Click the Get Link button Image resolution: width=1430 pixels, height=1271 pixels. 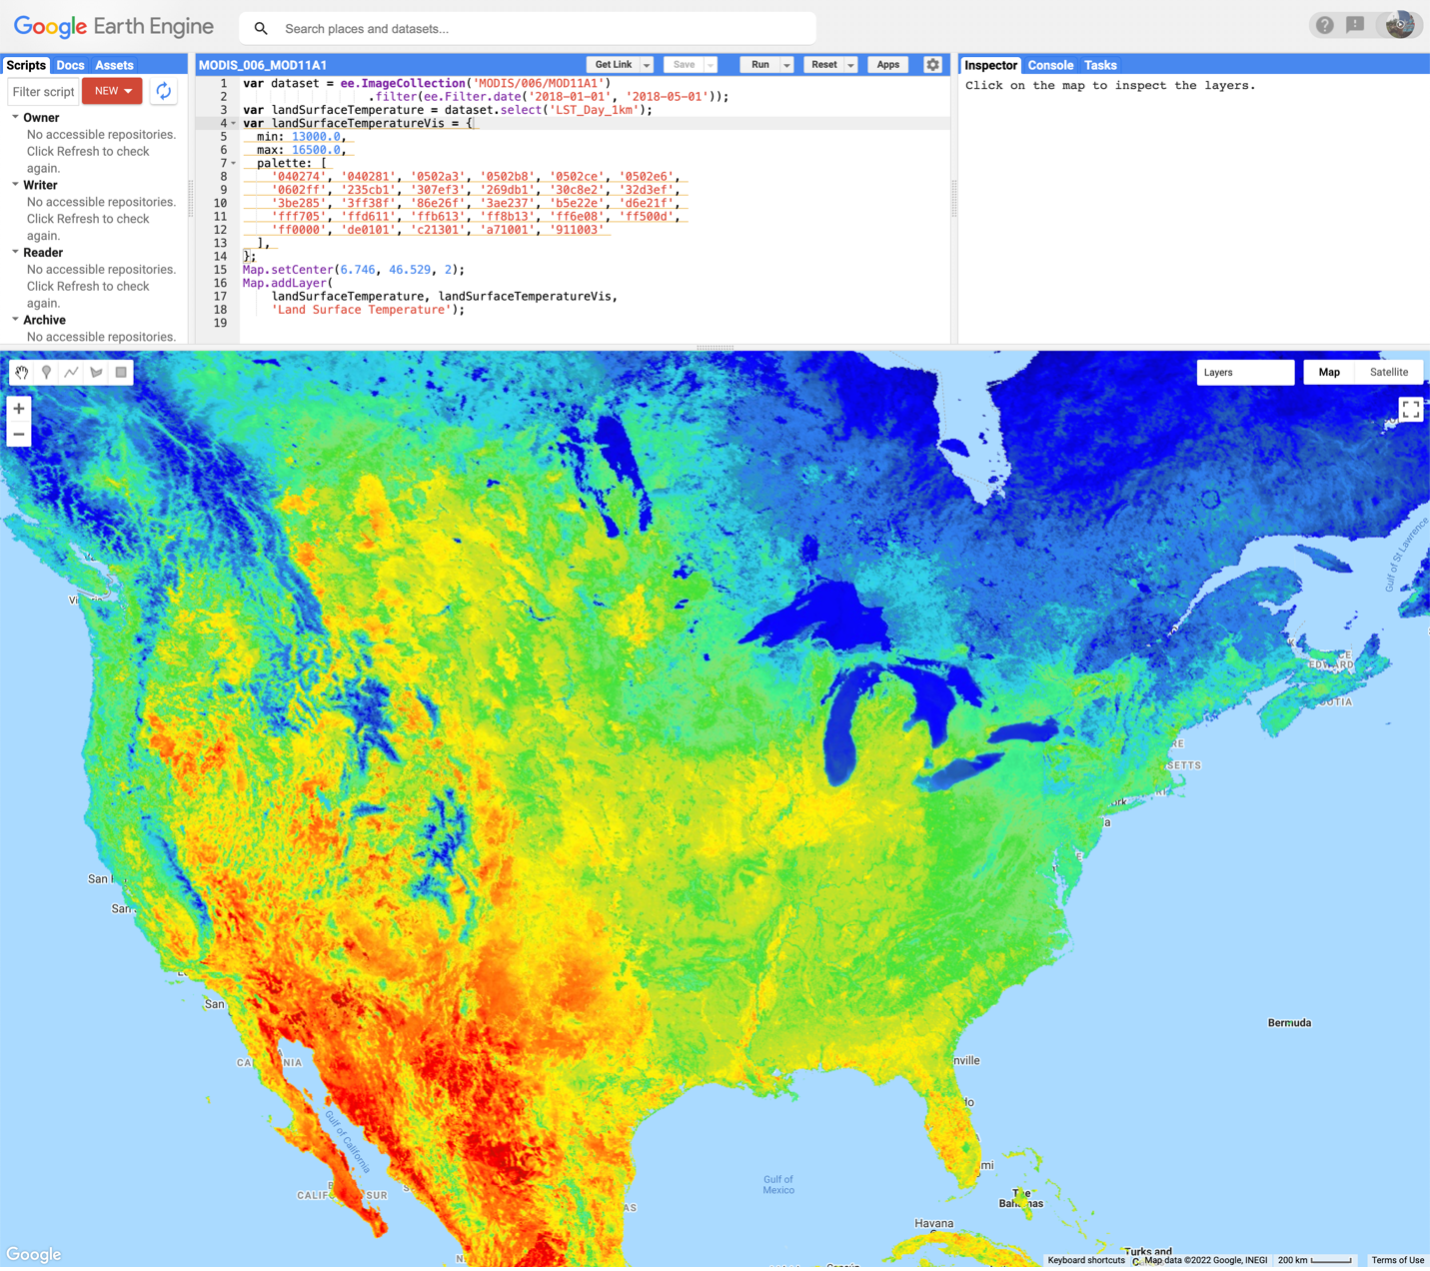click(x=613, y=65)
